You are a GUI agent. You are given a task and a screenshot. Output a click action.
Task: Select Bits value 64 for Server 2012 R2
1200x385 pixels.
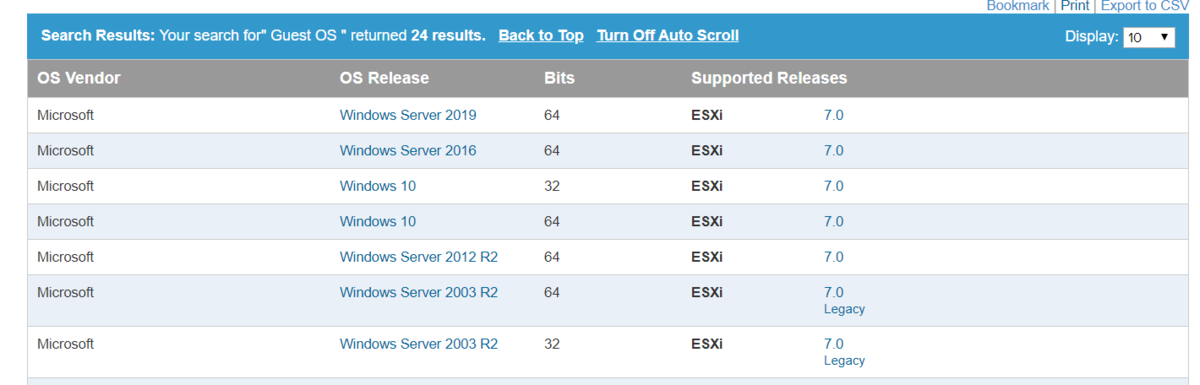coord(552,257)
